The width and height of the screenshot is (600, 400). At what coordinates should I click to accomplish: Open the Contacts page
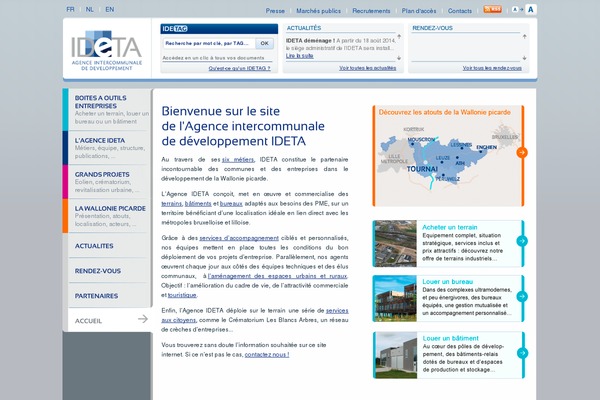[460, 11]
